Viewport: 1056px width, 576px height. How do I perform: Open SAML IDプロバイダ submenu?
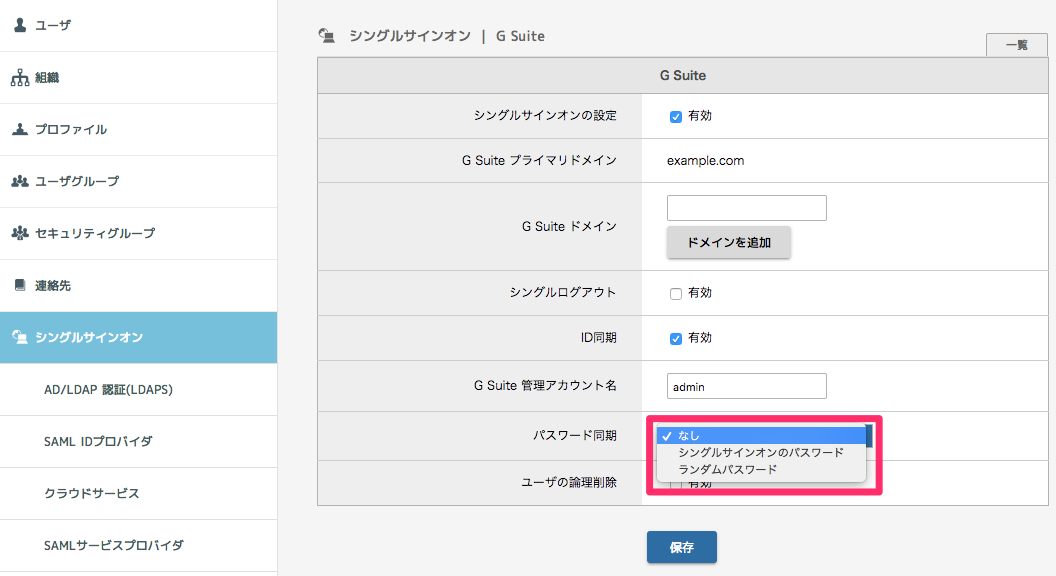click(138, 441)
